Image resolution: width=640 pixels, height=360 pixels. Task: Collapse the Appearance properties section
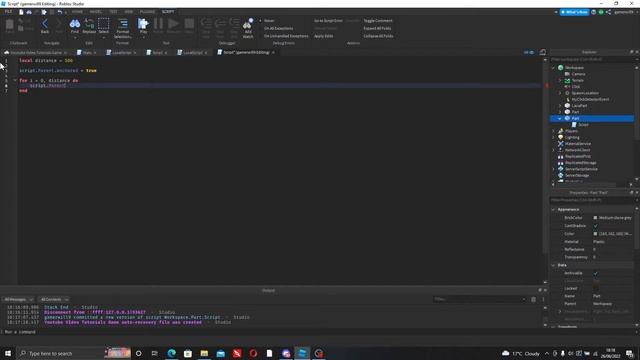pyautogui.click(x=553, y=209)
